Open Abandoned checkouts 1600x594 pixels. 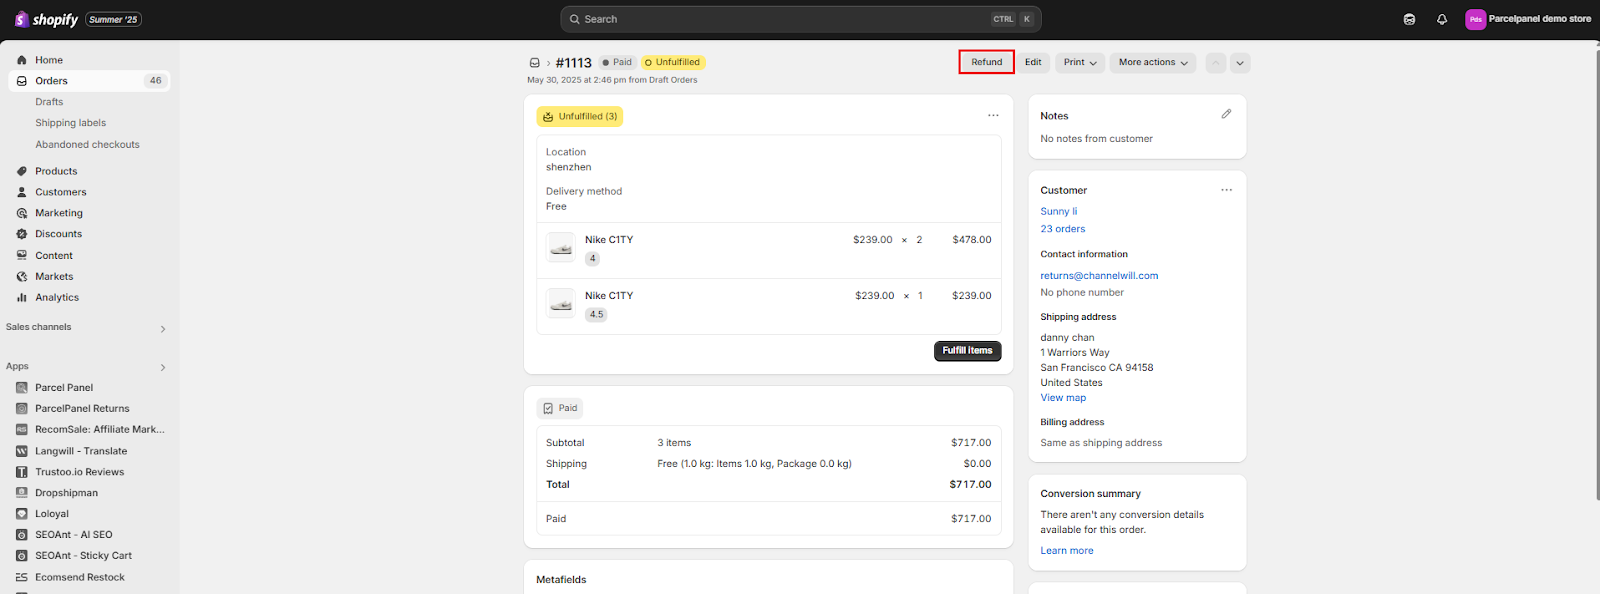click(x=88, y=145)
